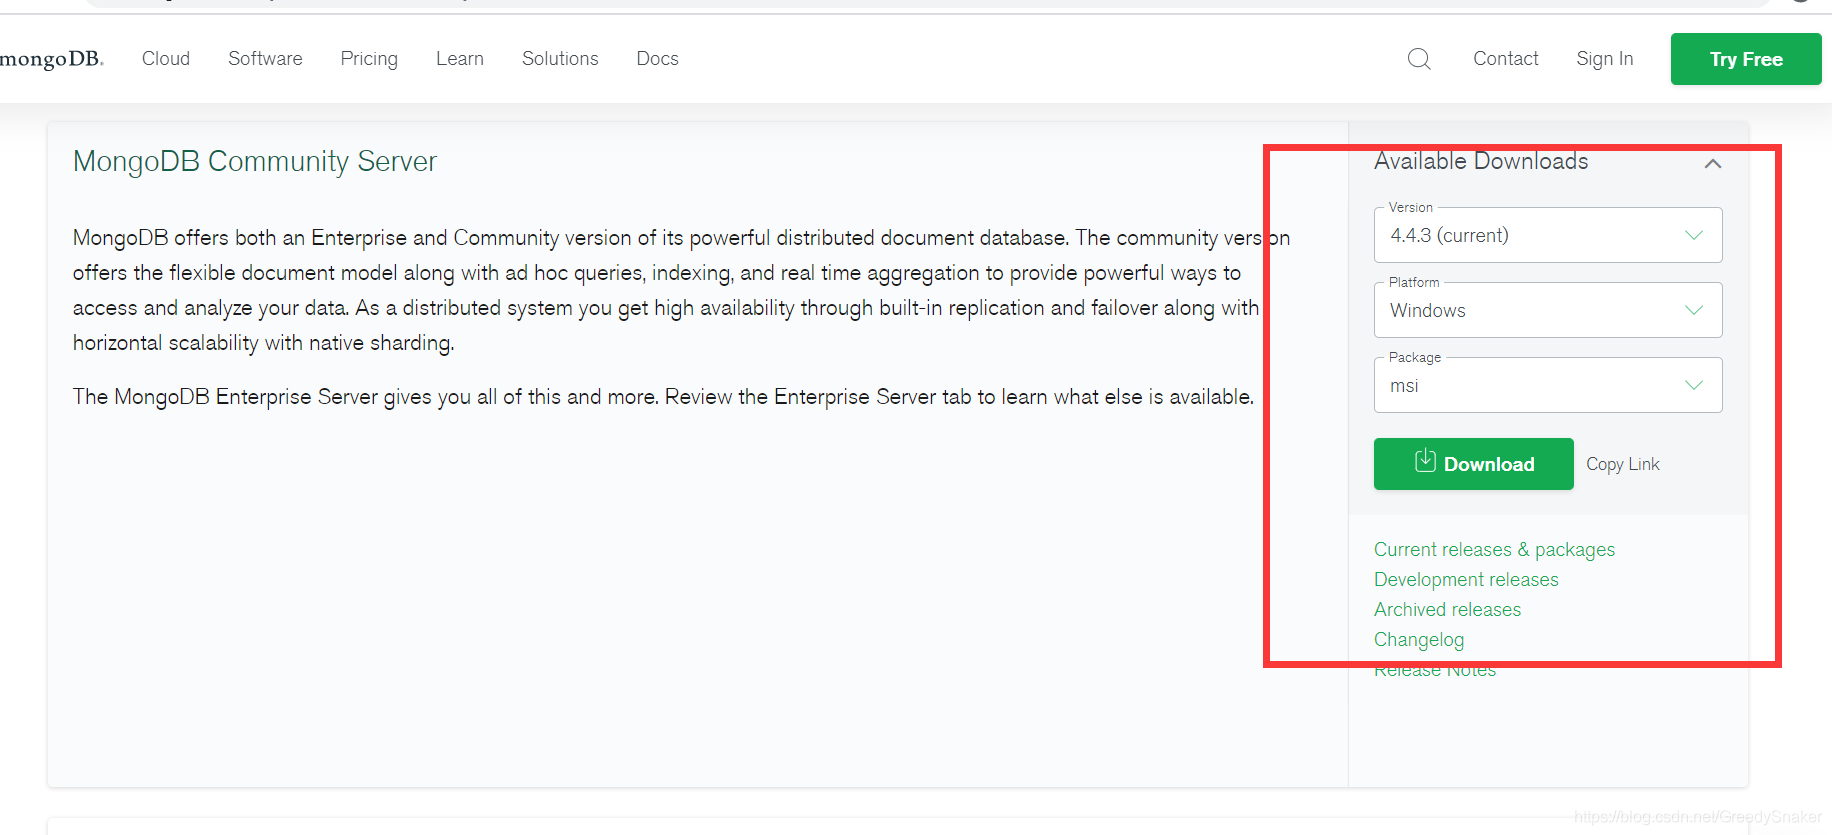This screenshot has height=835, width=1832.
Task: Click the mongoDB logo
Action: pyautogui.click(x=52, y=59)
